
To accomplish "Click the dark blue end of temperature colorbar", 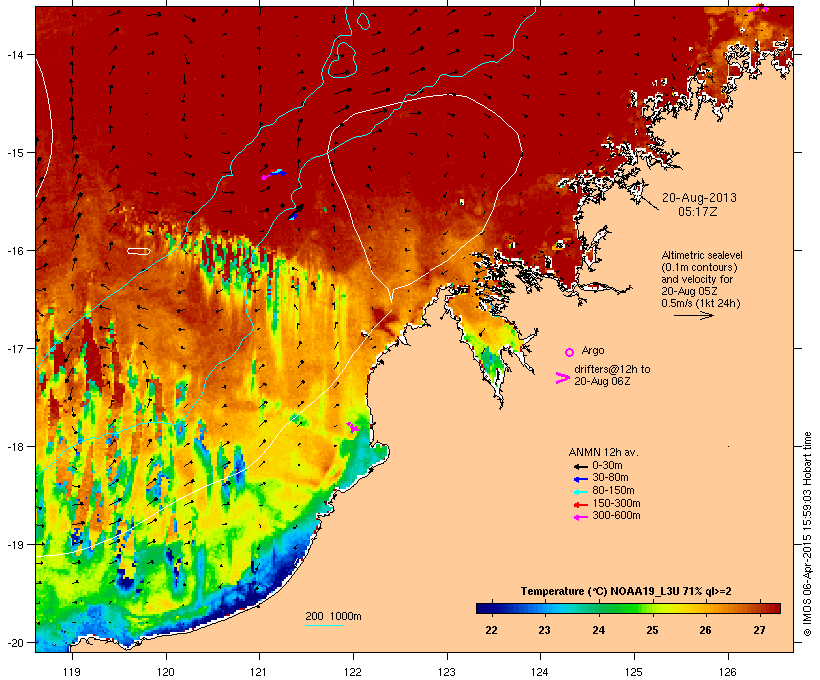I will [482, 608].
